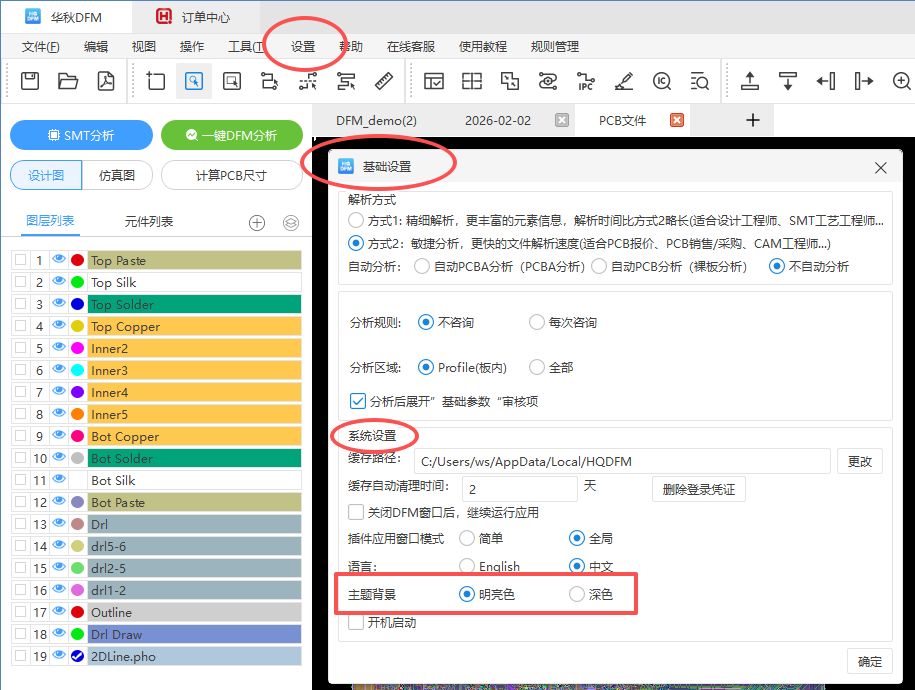Viewport: 915px width, 690px height.
Task: Click the IPC netlist toolbar icon
Action: tap(585, 81)
